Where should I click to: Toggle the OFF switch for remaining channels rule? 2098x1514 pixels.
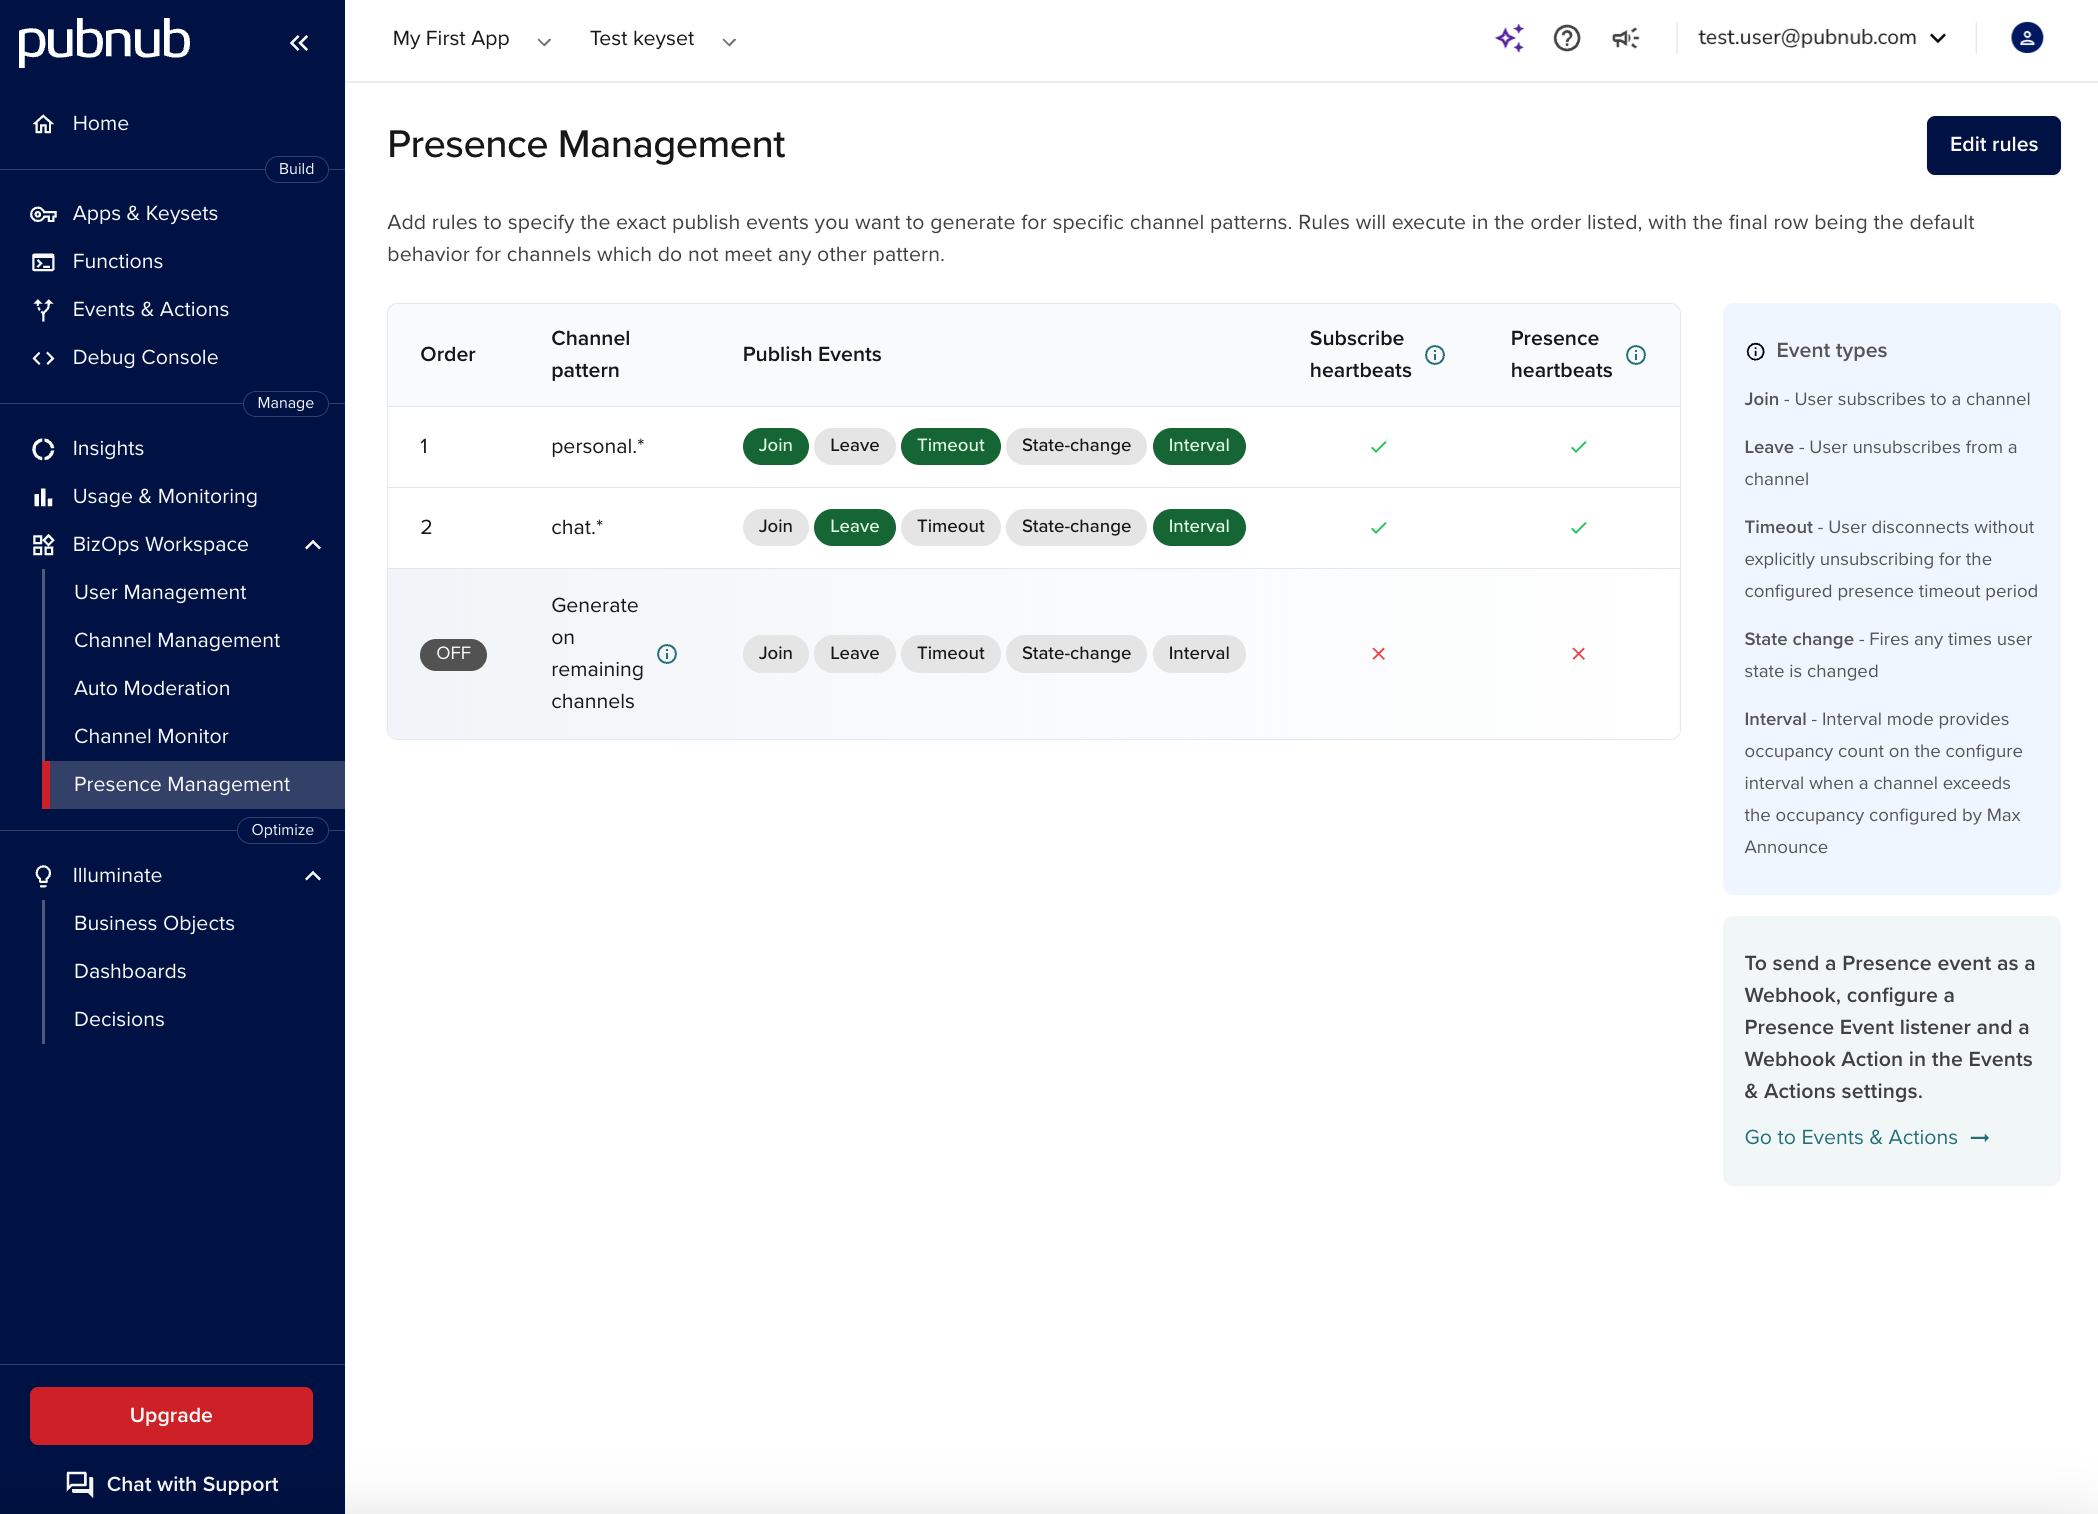tap(453, 653)
